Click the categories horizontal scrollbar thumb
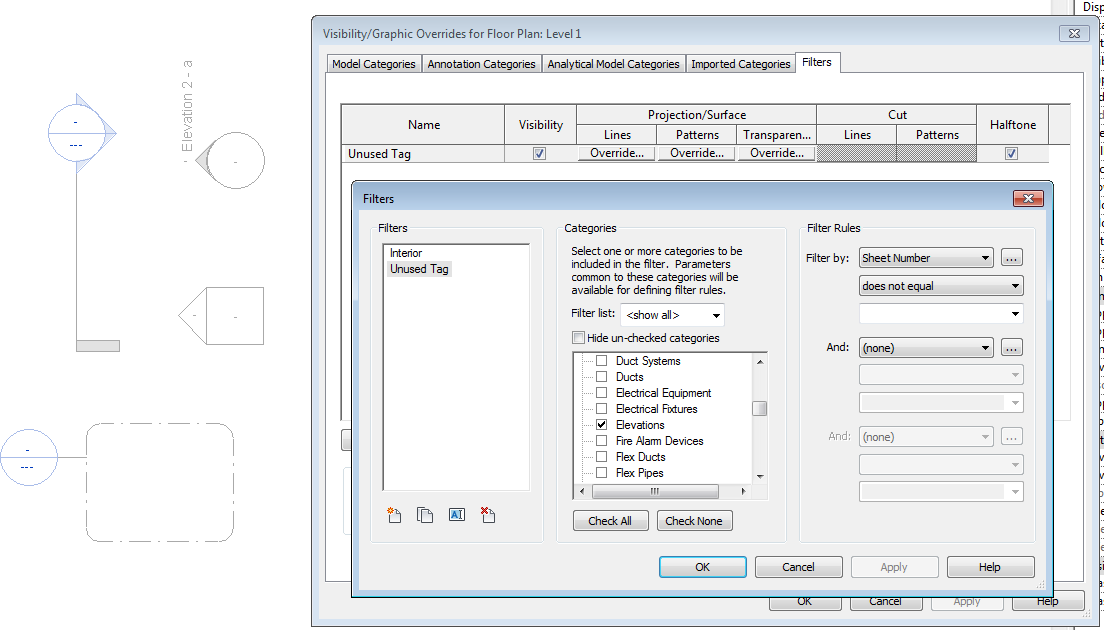The image size is (1104, 630). (x=654, y=491)
